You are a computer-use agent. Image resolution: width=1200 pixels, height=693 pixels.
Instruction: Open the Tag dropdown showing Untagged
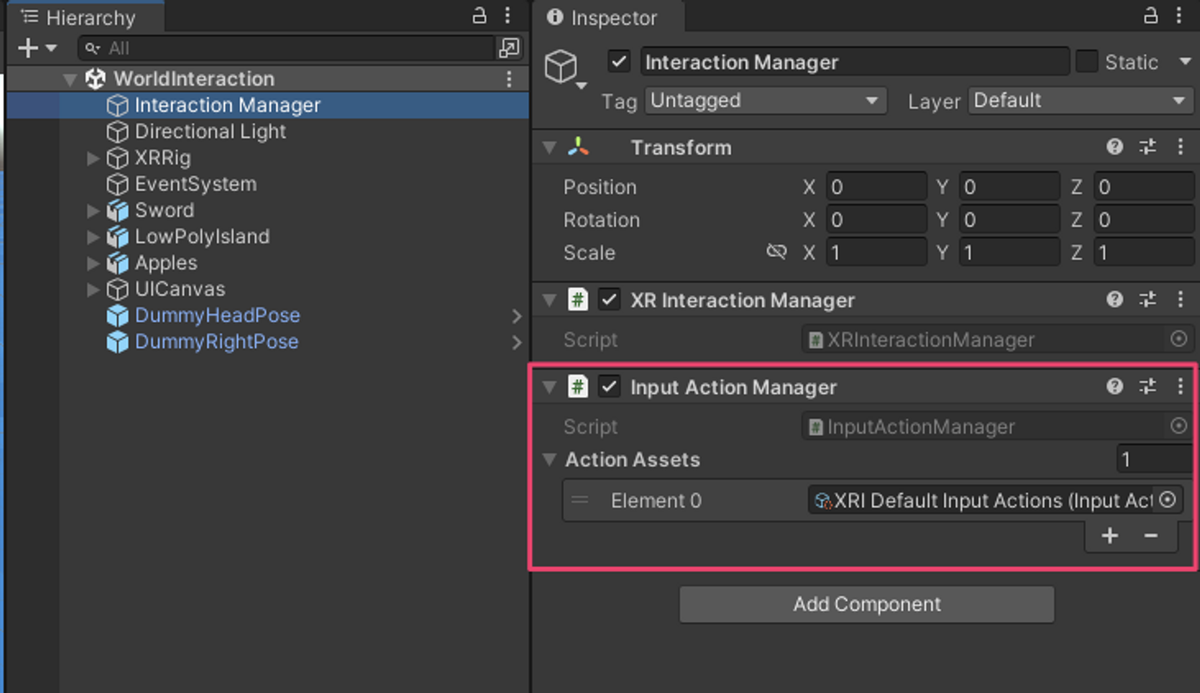[765, 101]
